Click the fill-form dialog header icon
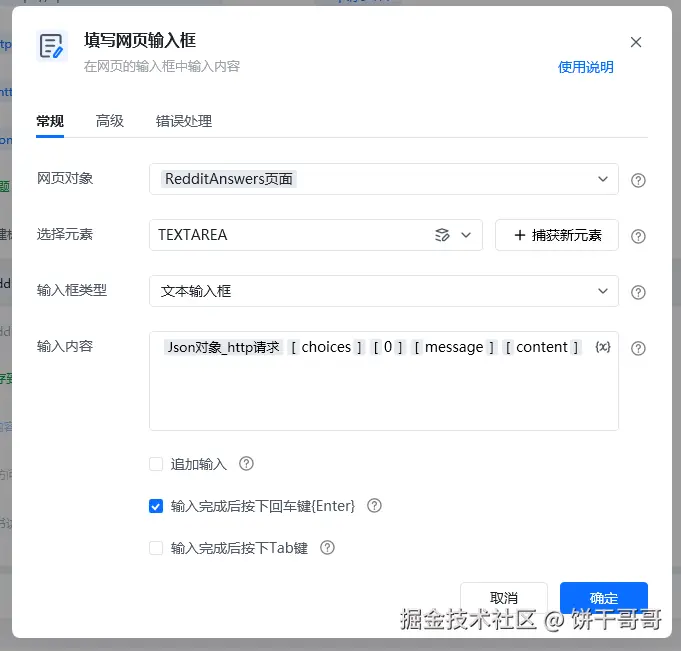This screenshot has height=651, width=681. click(52, 46)
